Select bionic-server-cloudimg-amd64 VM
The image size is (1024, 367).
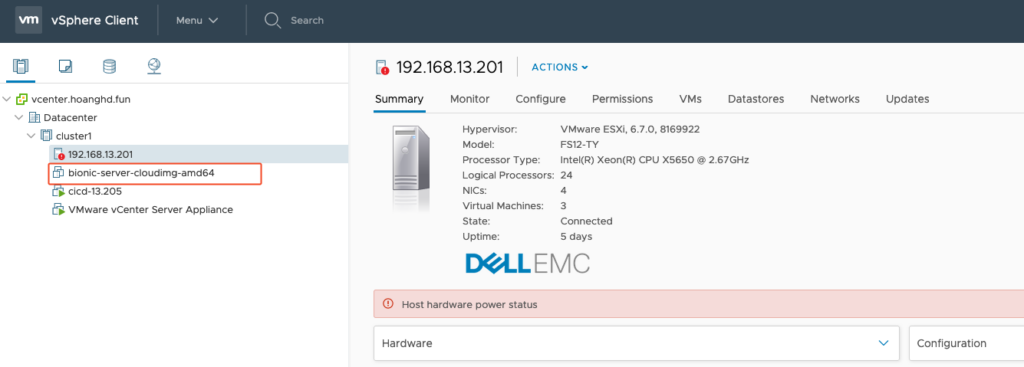point(141,173)
